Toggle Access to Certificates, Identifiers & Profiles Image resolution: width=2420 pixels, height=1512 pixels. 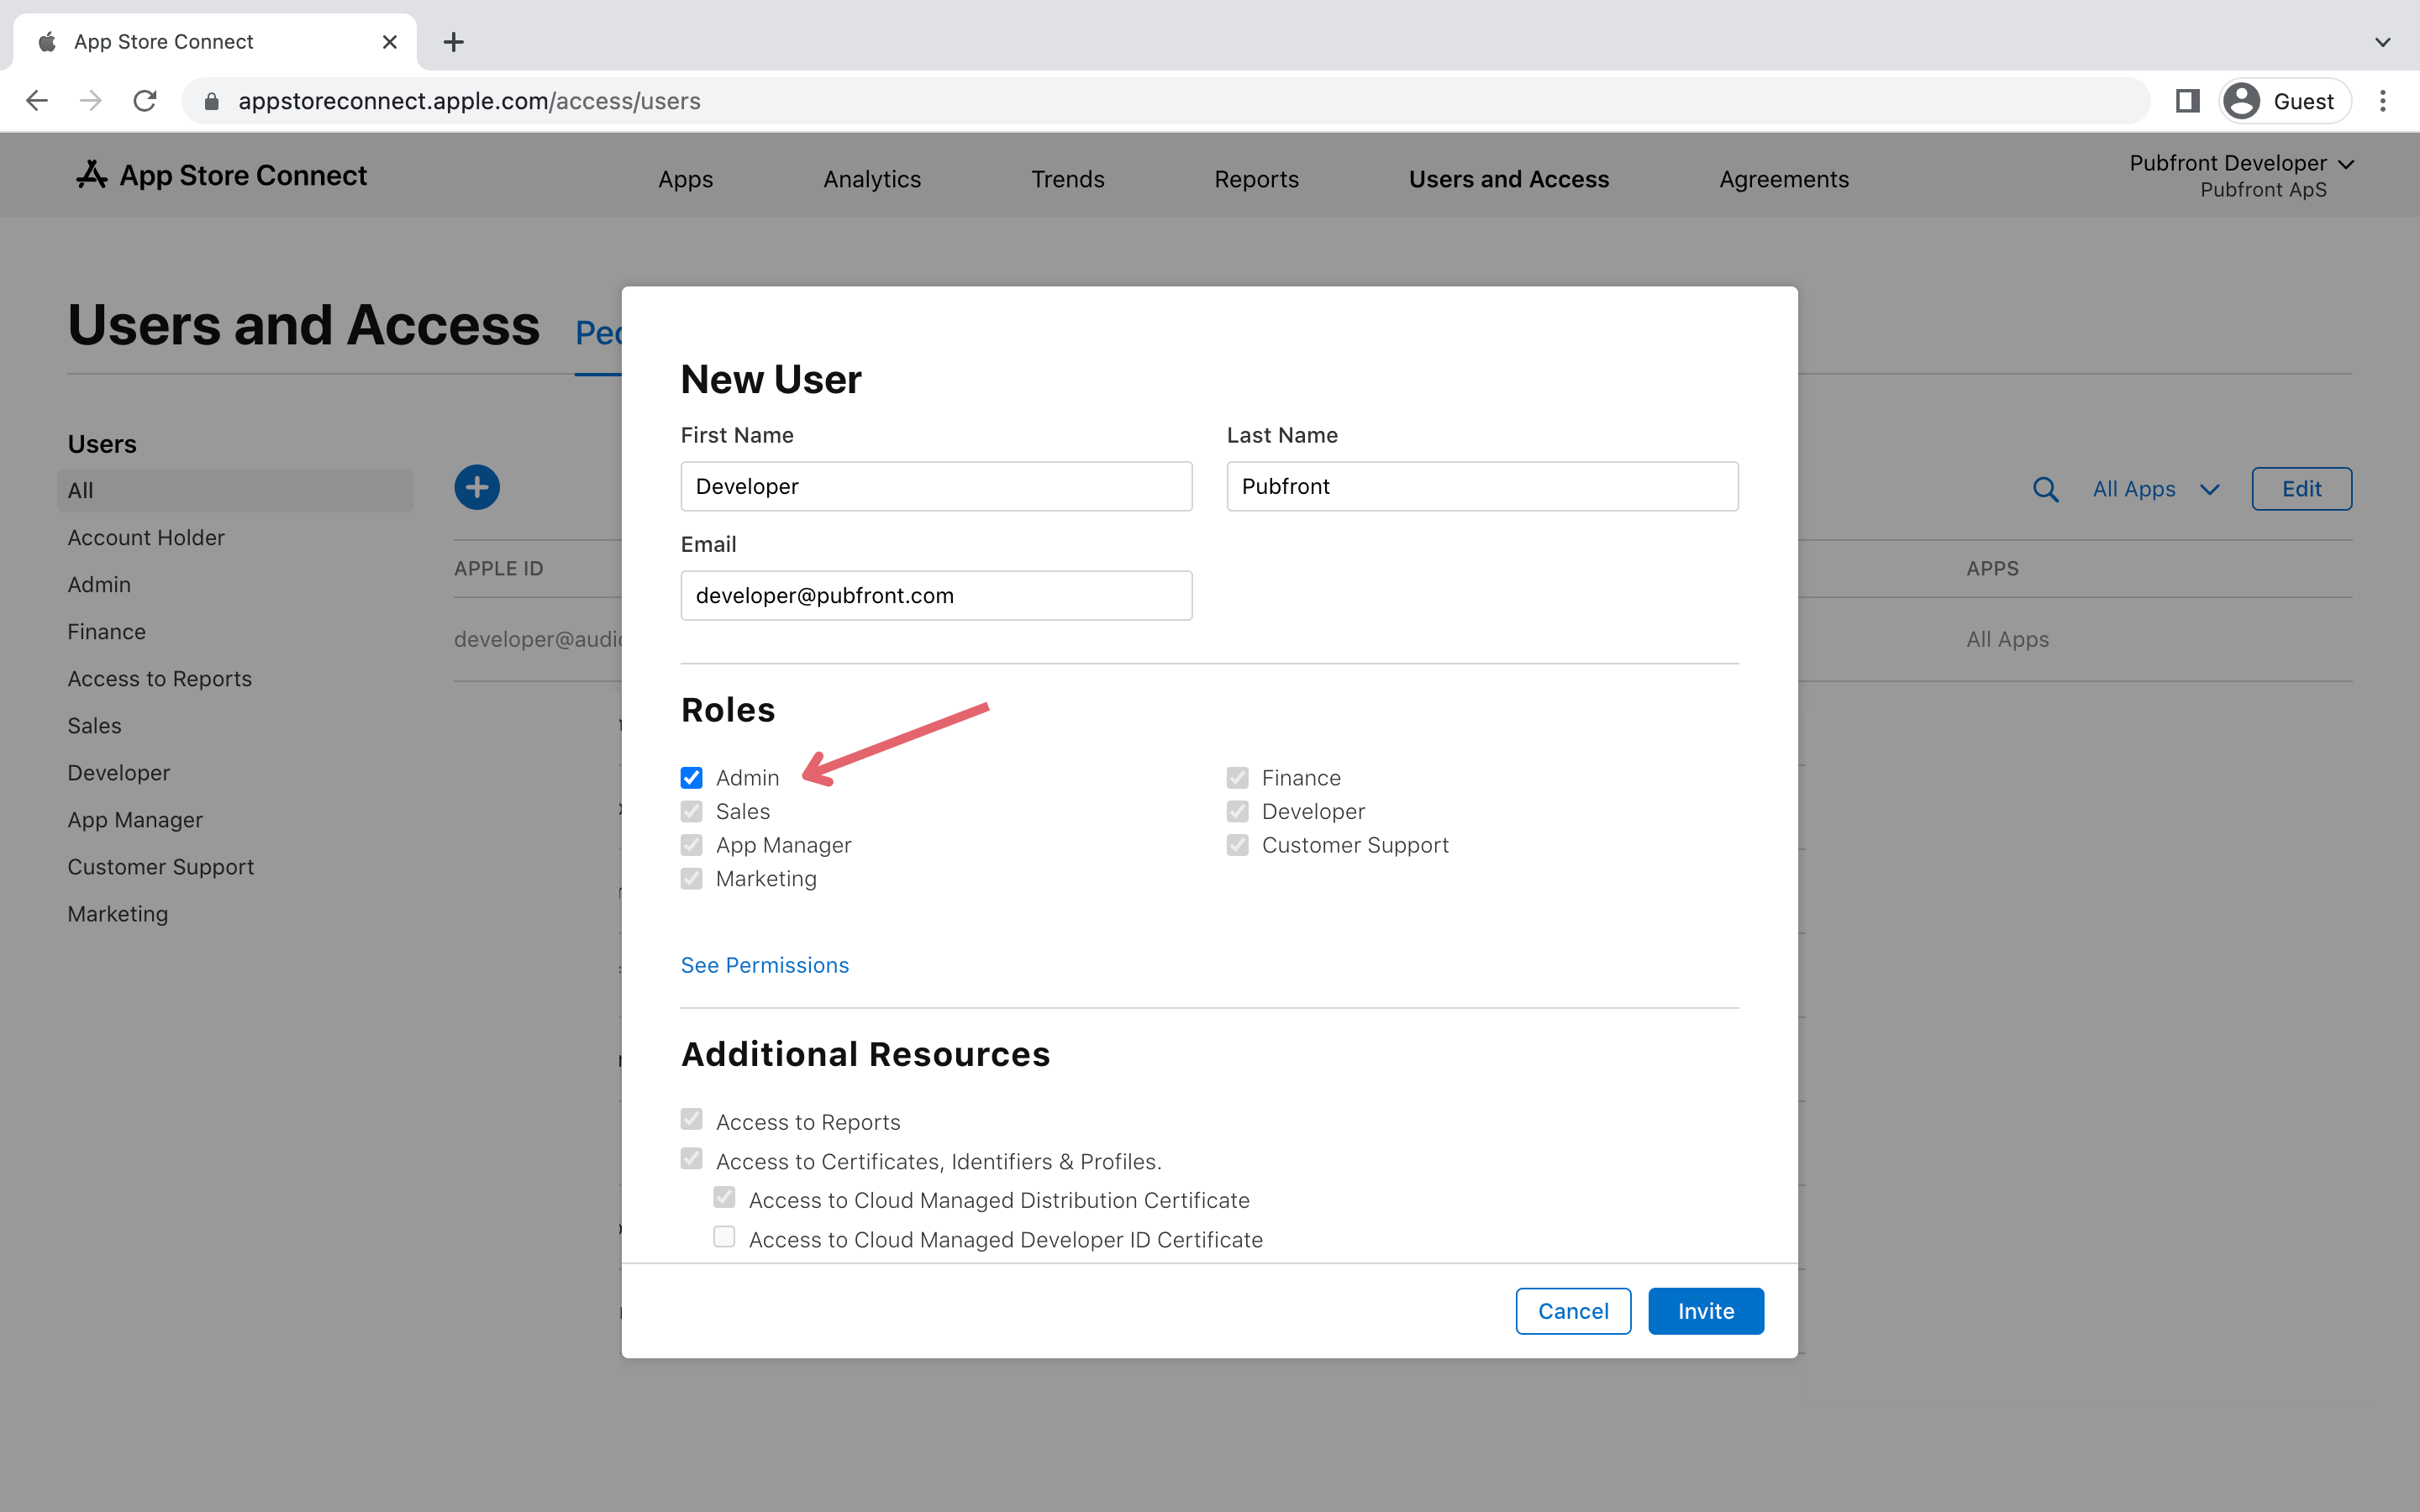click(691, 1158)
